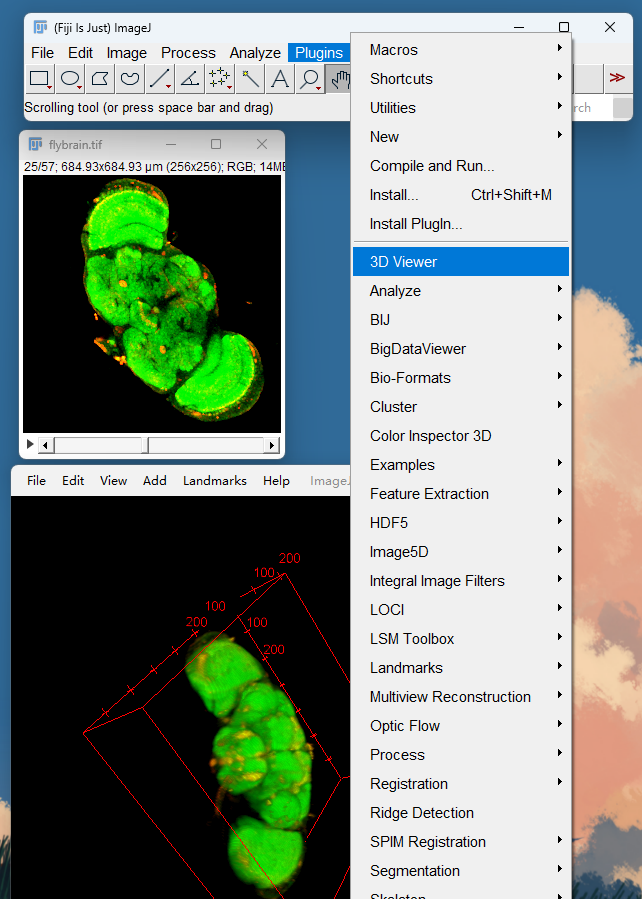Select the Oval selection tool
This screenshot has width=642, height=899.
tap(70, 79)
